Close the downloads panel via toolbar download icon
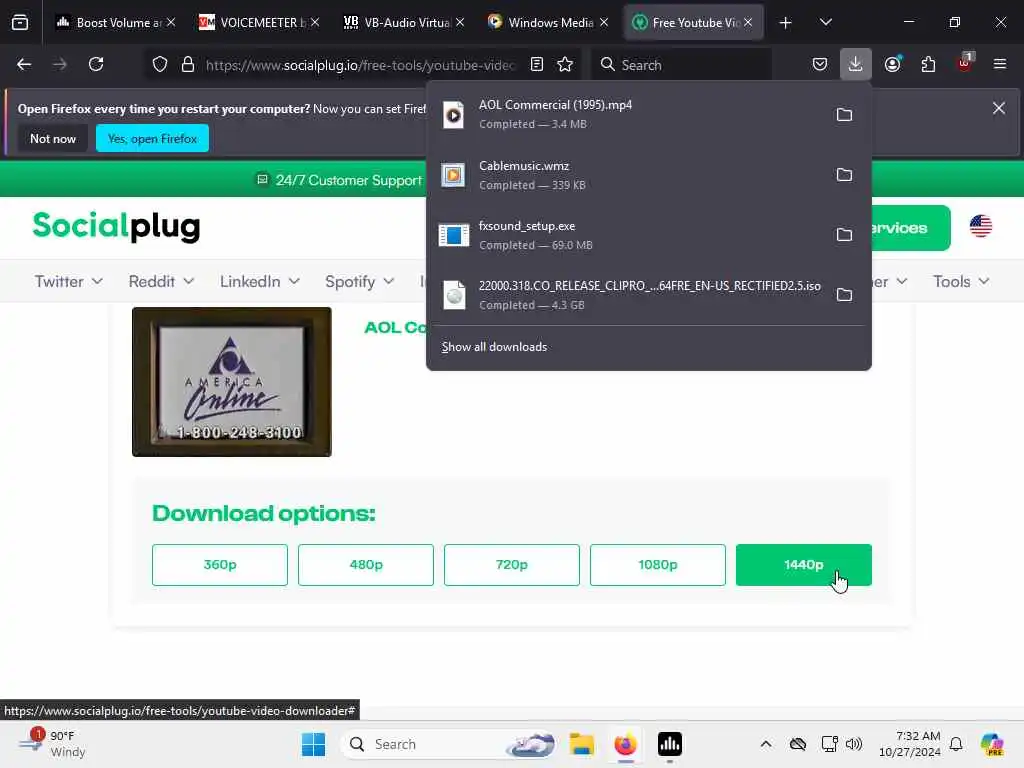The width and height of the screenshot is (1024, 768). tap(856, 65)
